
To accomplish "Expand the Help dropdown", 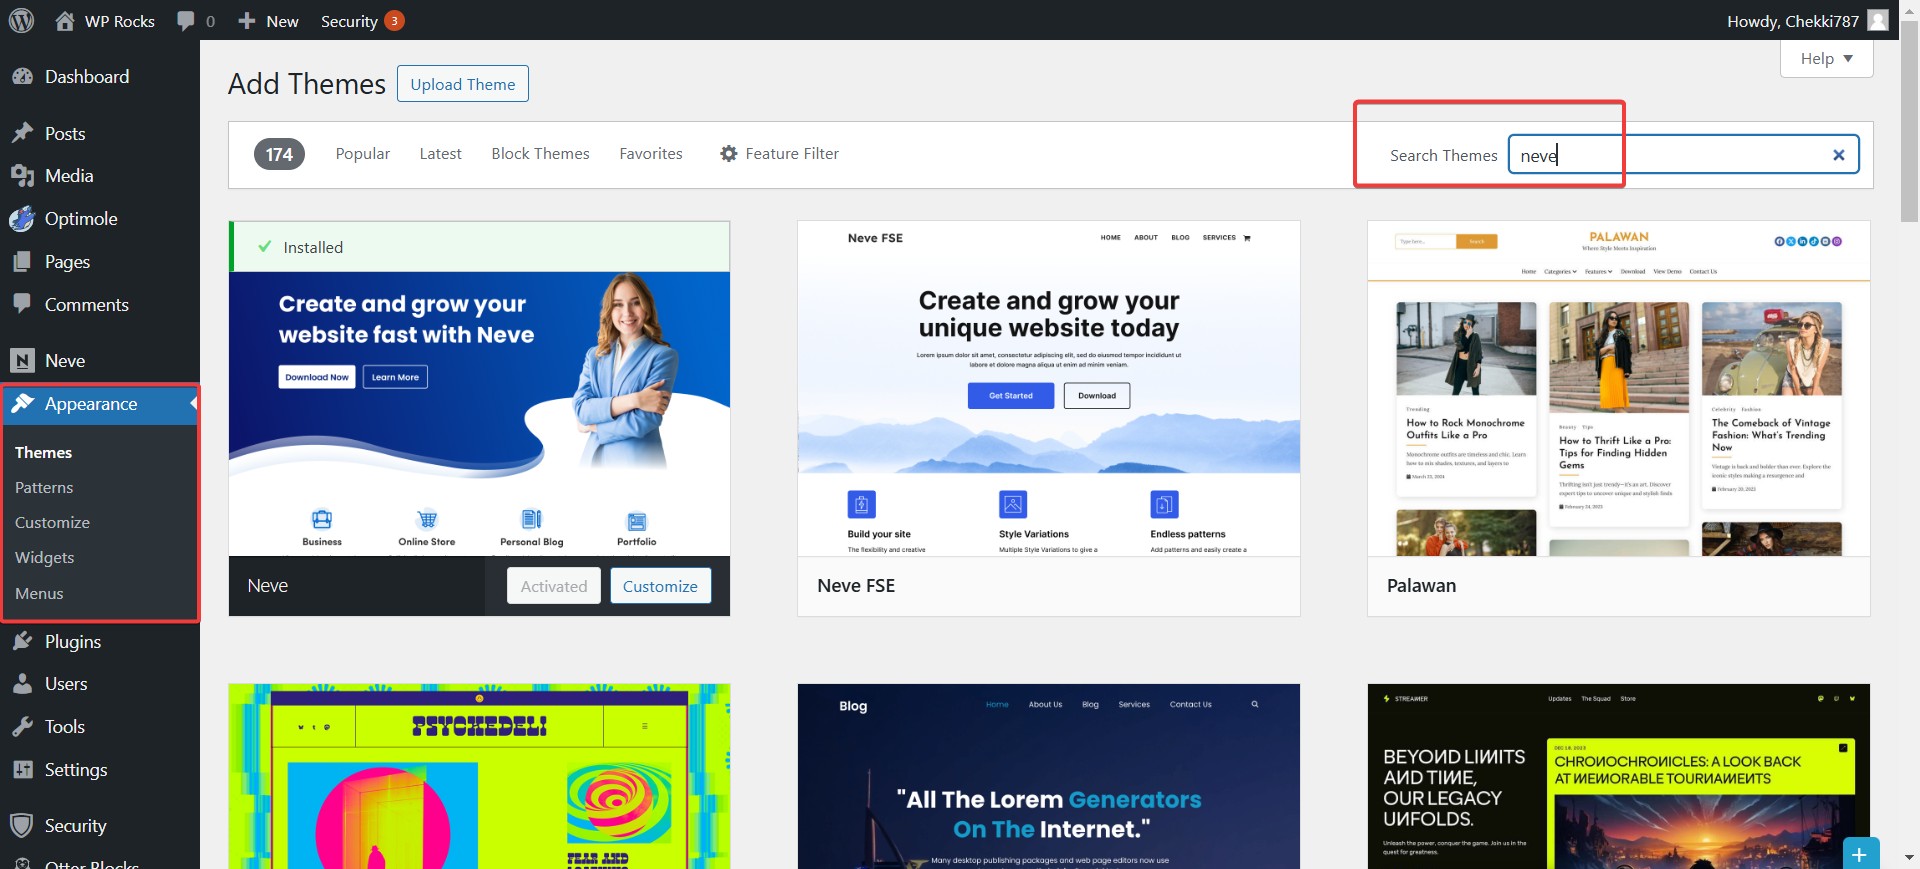I will [1826, 59].
